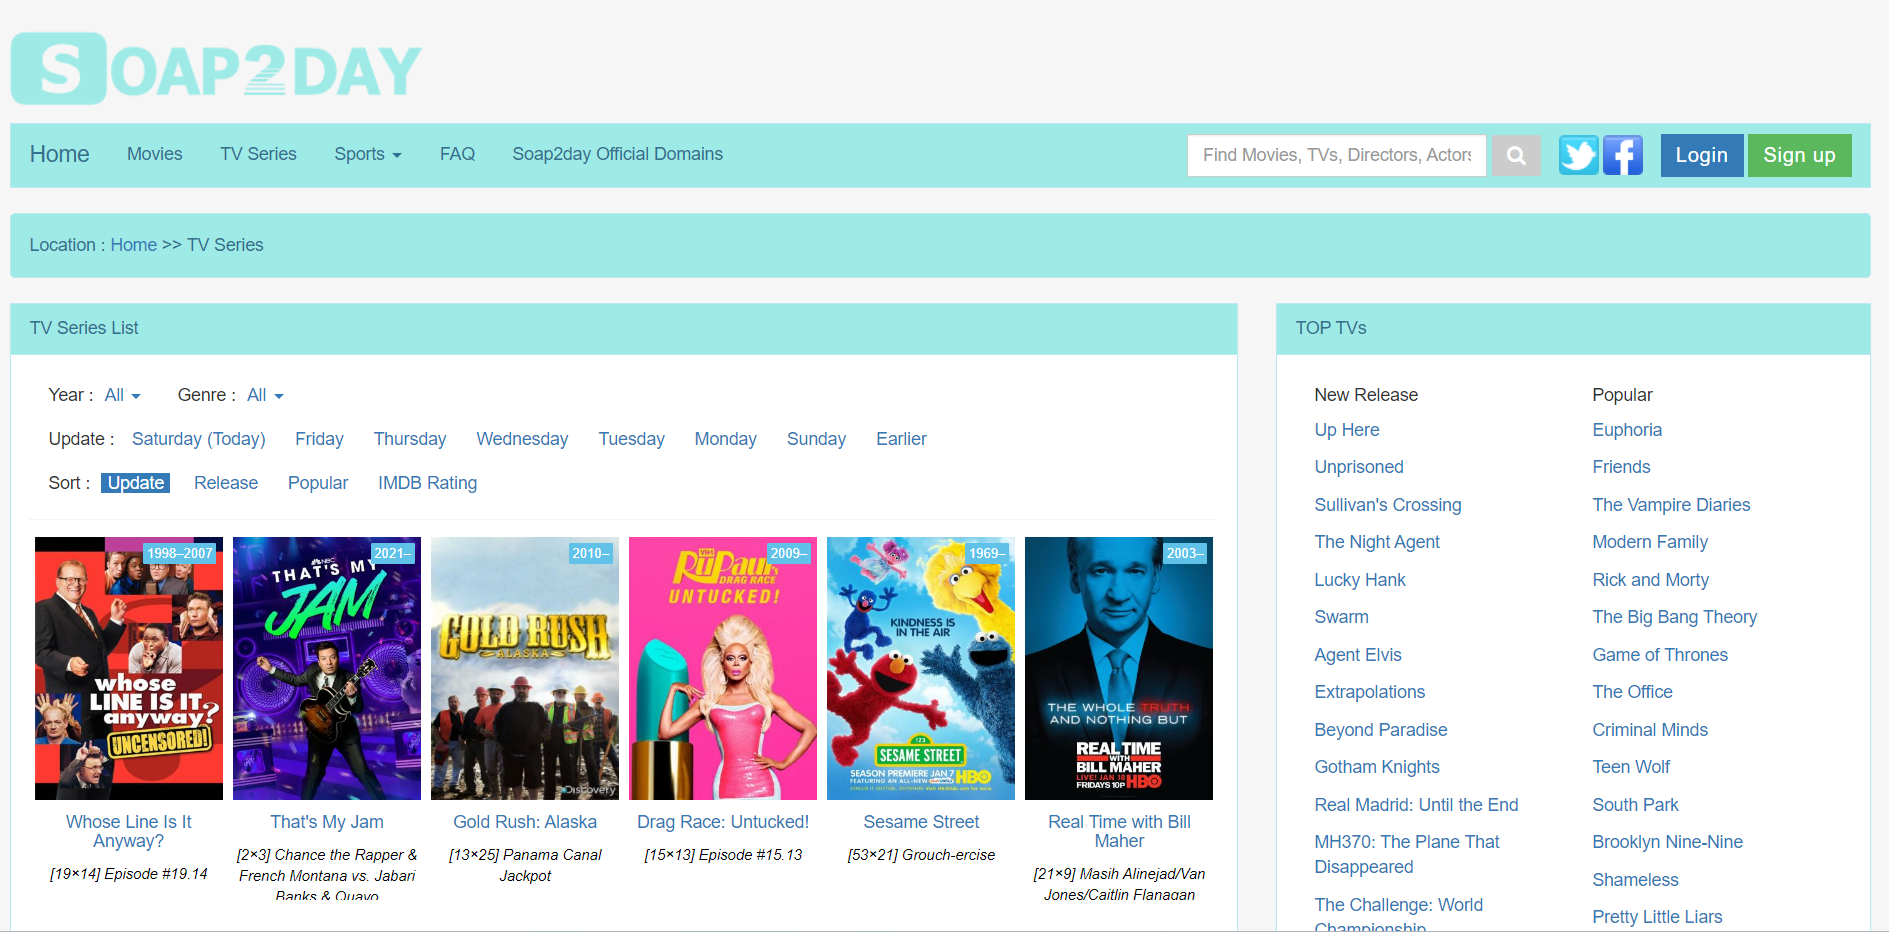The width and height of the screenshot is (1889, 932).
Task: Select the Update sort option
Action: pos(136,483)
